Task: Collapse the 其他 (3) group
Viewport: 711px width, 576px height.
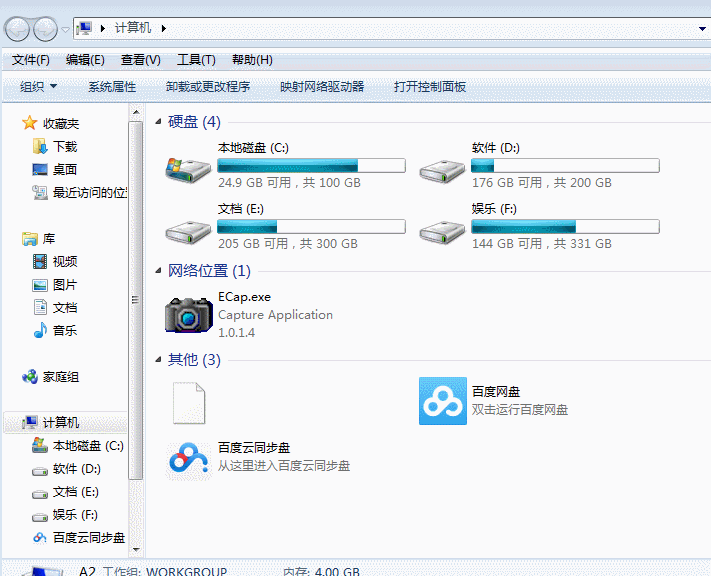Action: [158, 360]
